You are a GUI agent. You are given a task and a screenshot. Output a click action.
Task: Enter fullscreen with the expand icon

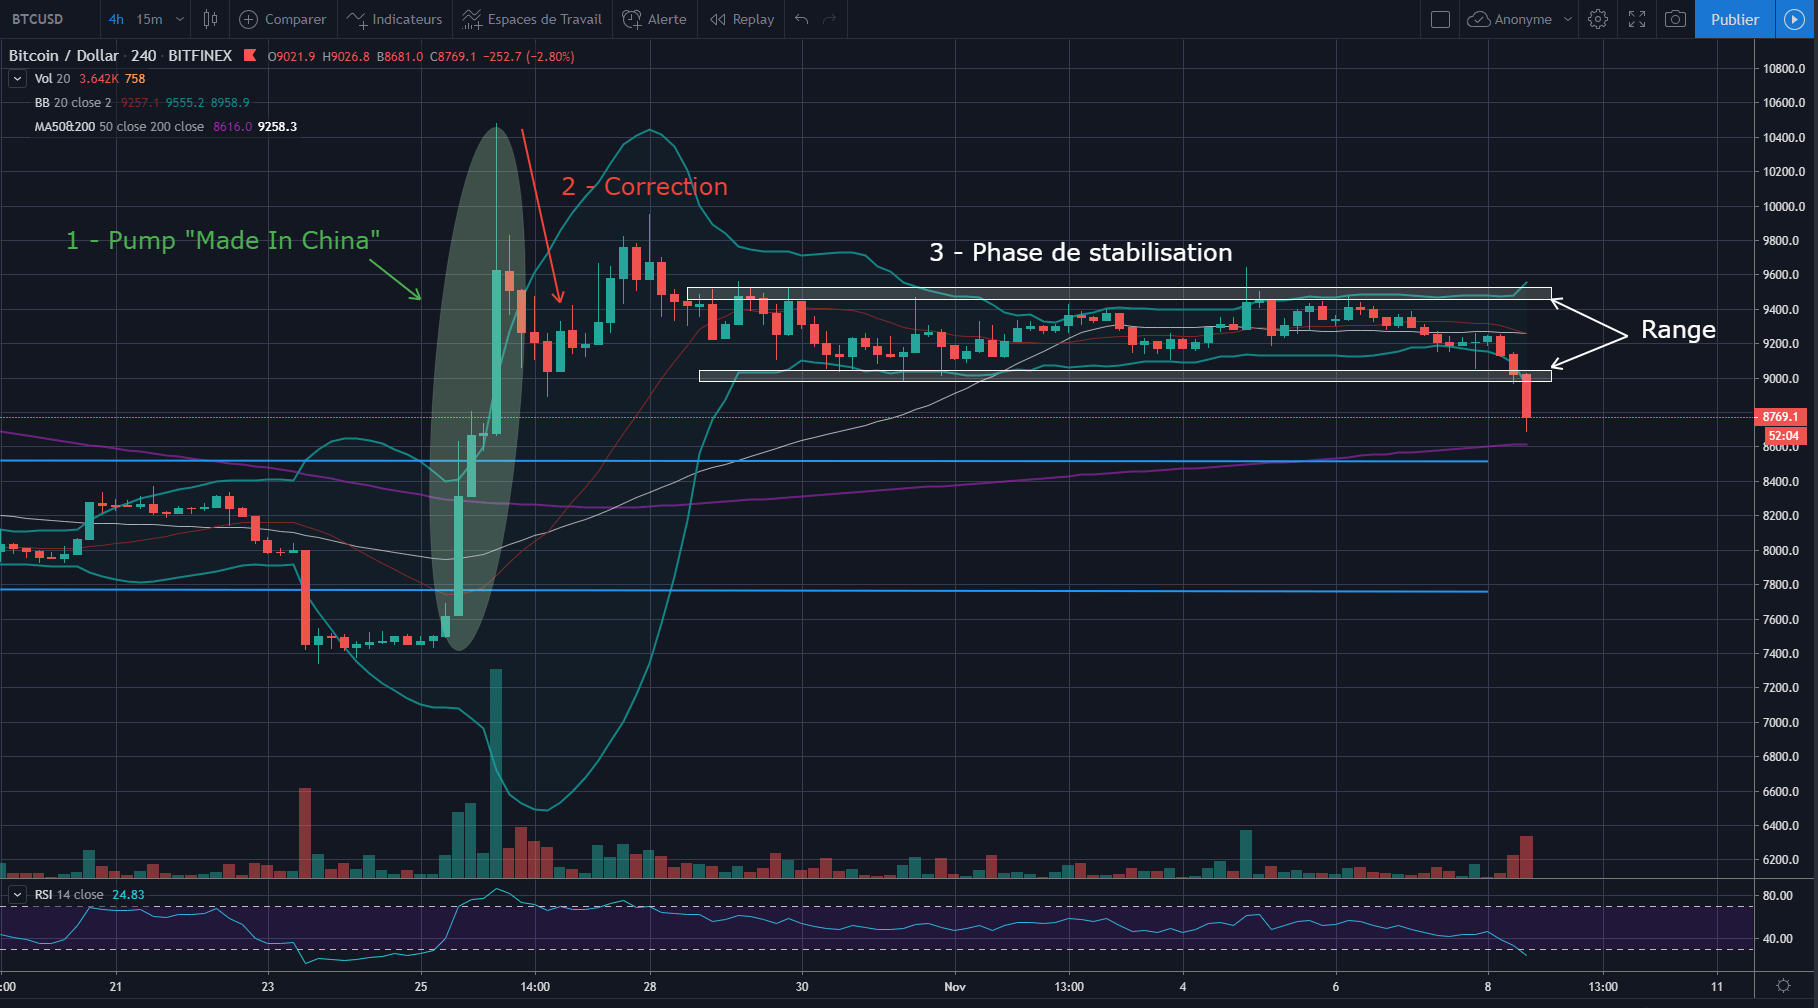pyautogui.click(x=1637, y=19)
